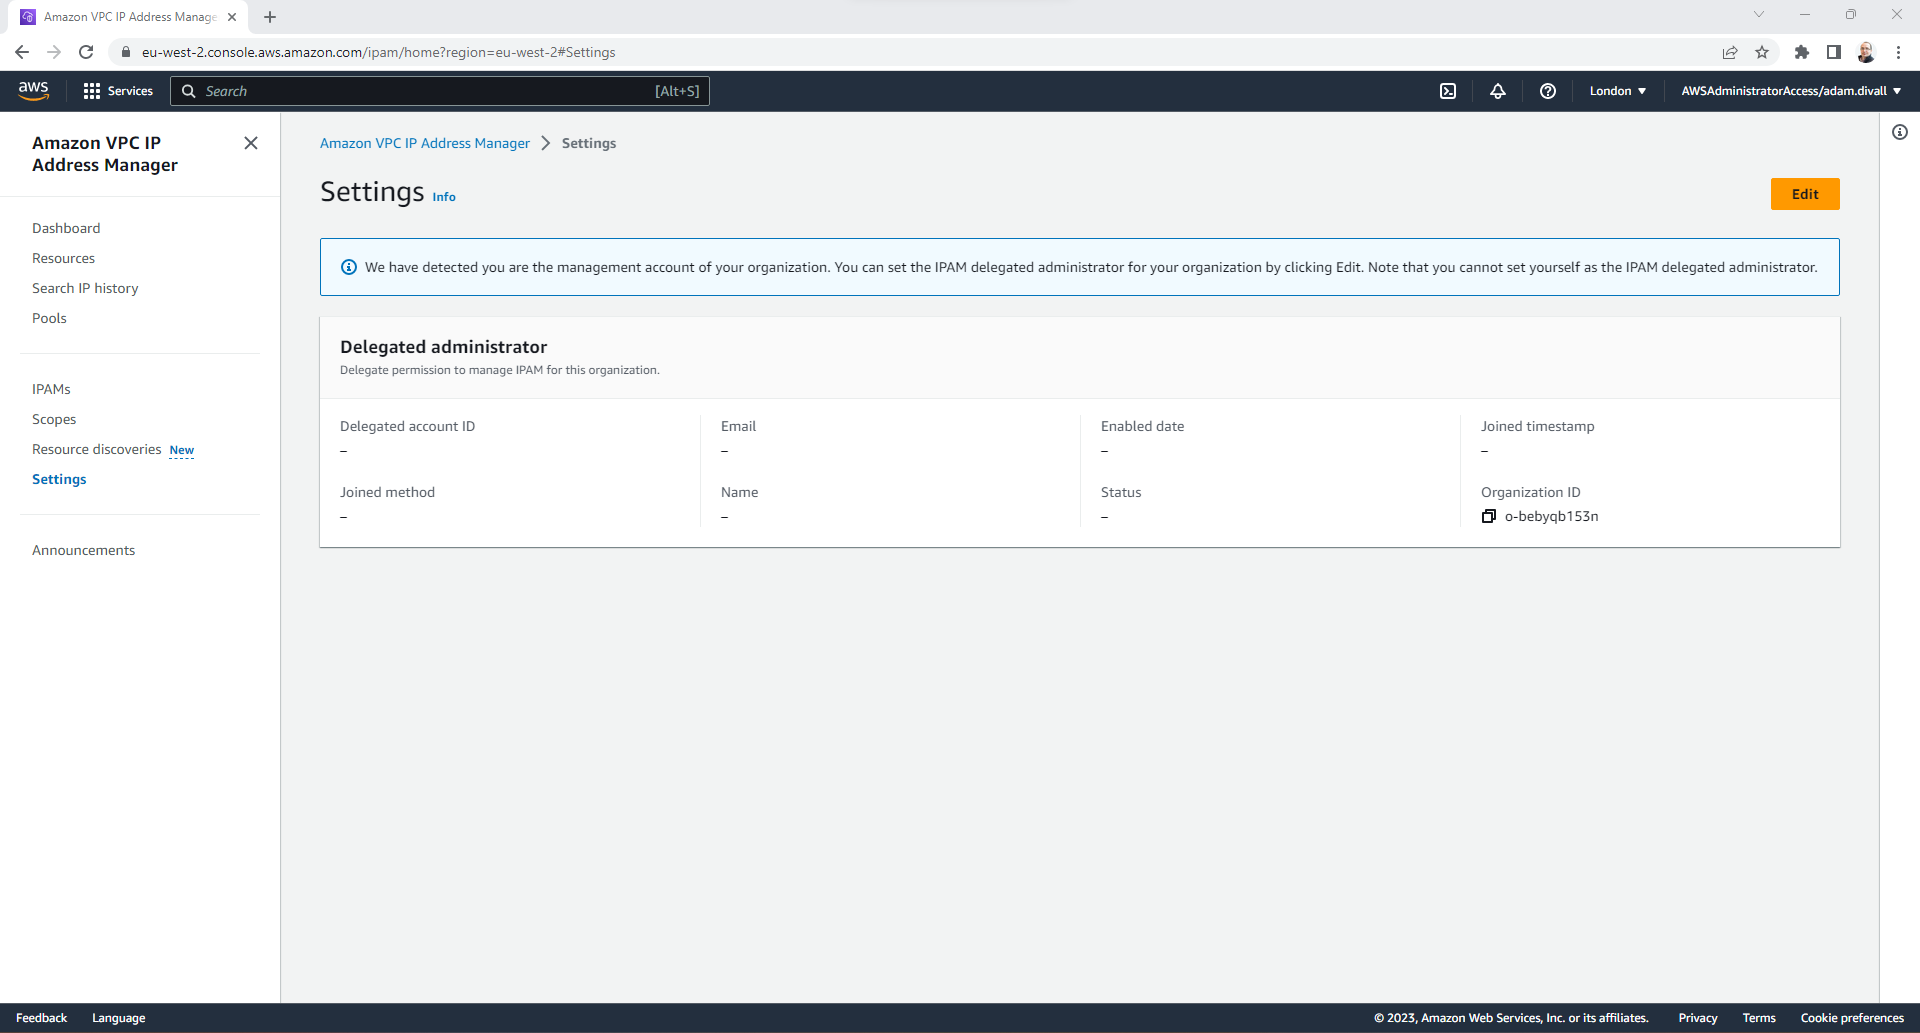The image size is (1920, 1033).
Task: Open Cookie preferences
Action: pos(1852,1018)
